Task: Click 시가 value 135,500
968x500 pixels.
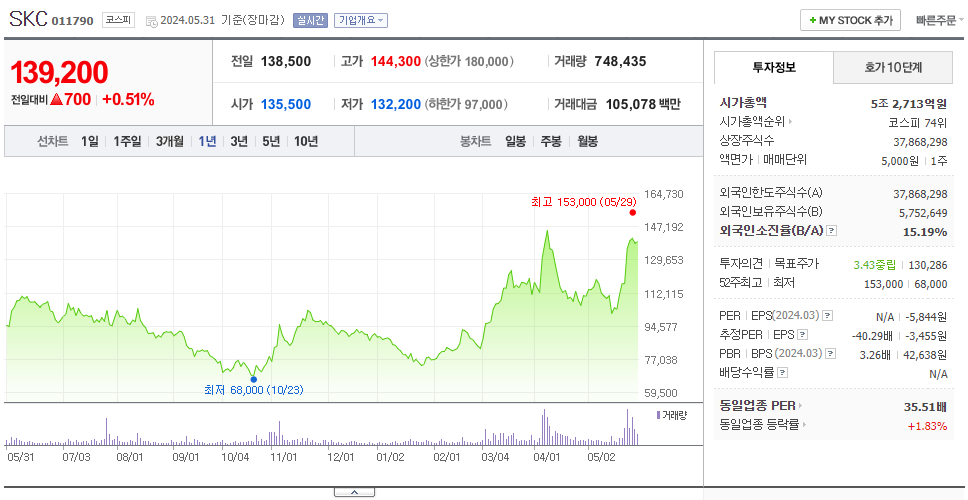Action: coord(286,104)
